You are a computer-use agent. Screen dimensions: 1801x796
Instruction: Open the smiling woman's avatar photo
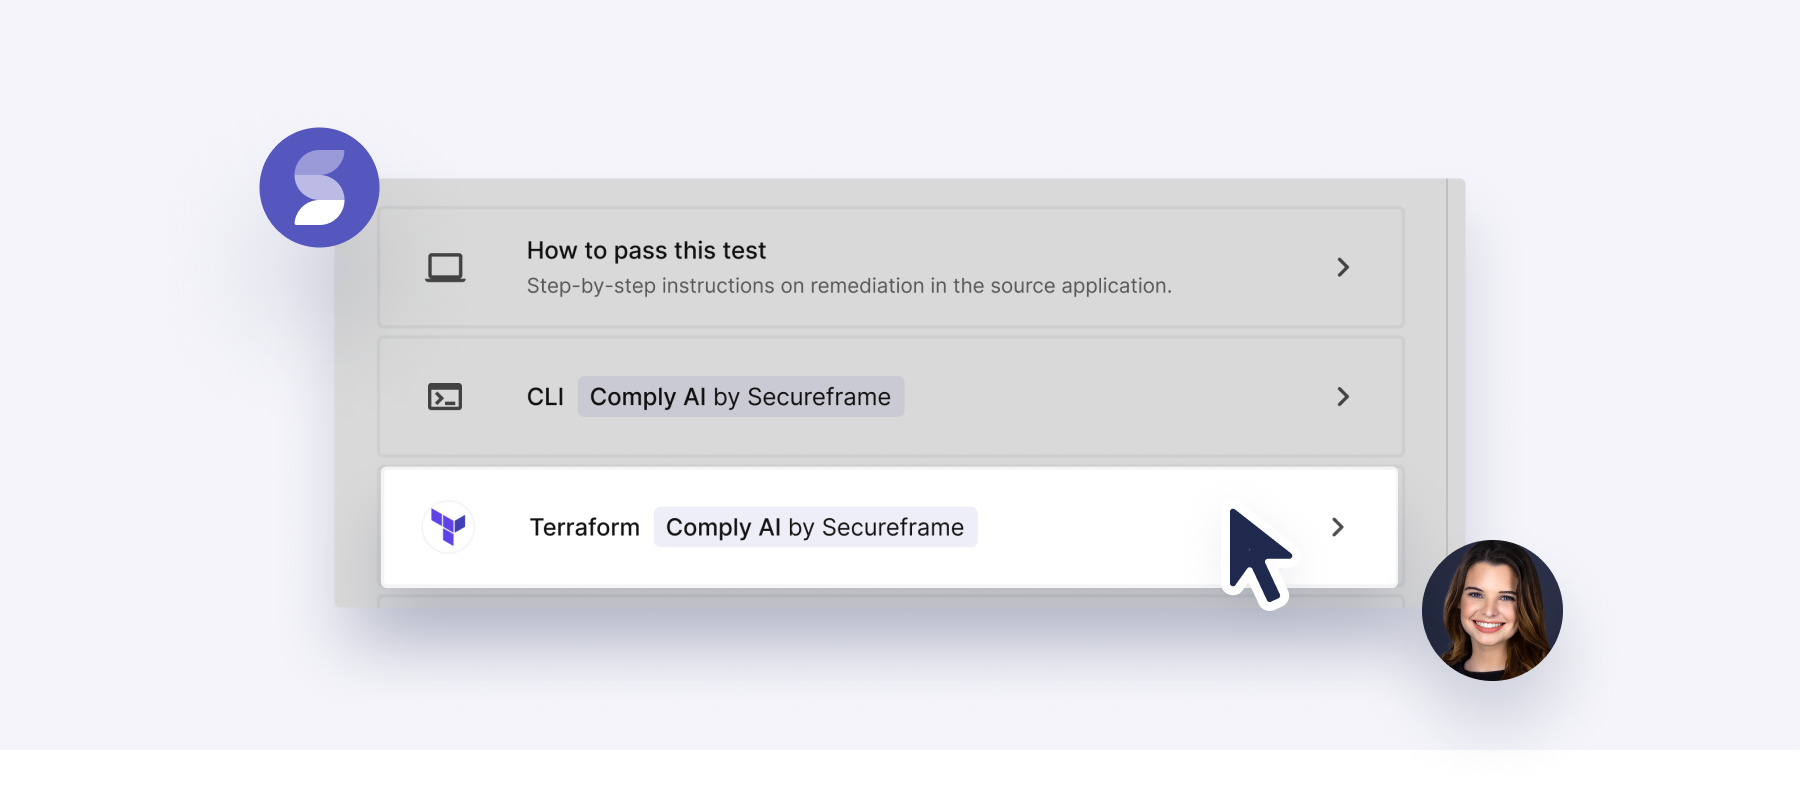[1491, 610]
